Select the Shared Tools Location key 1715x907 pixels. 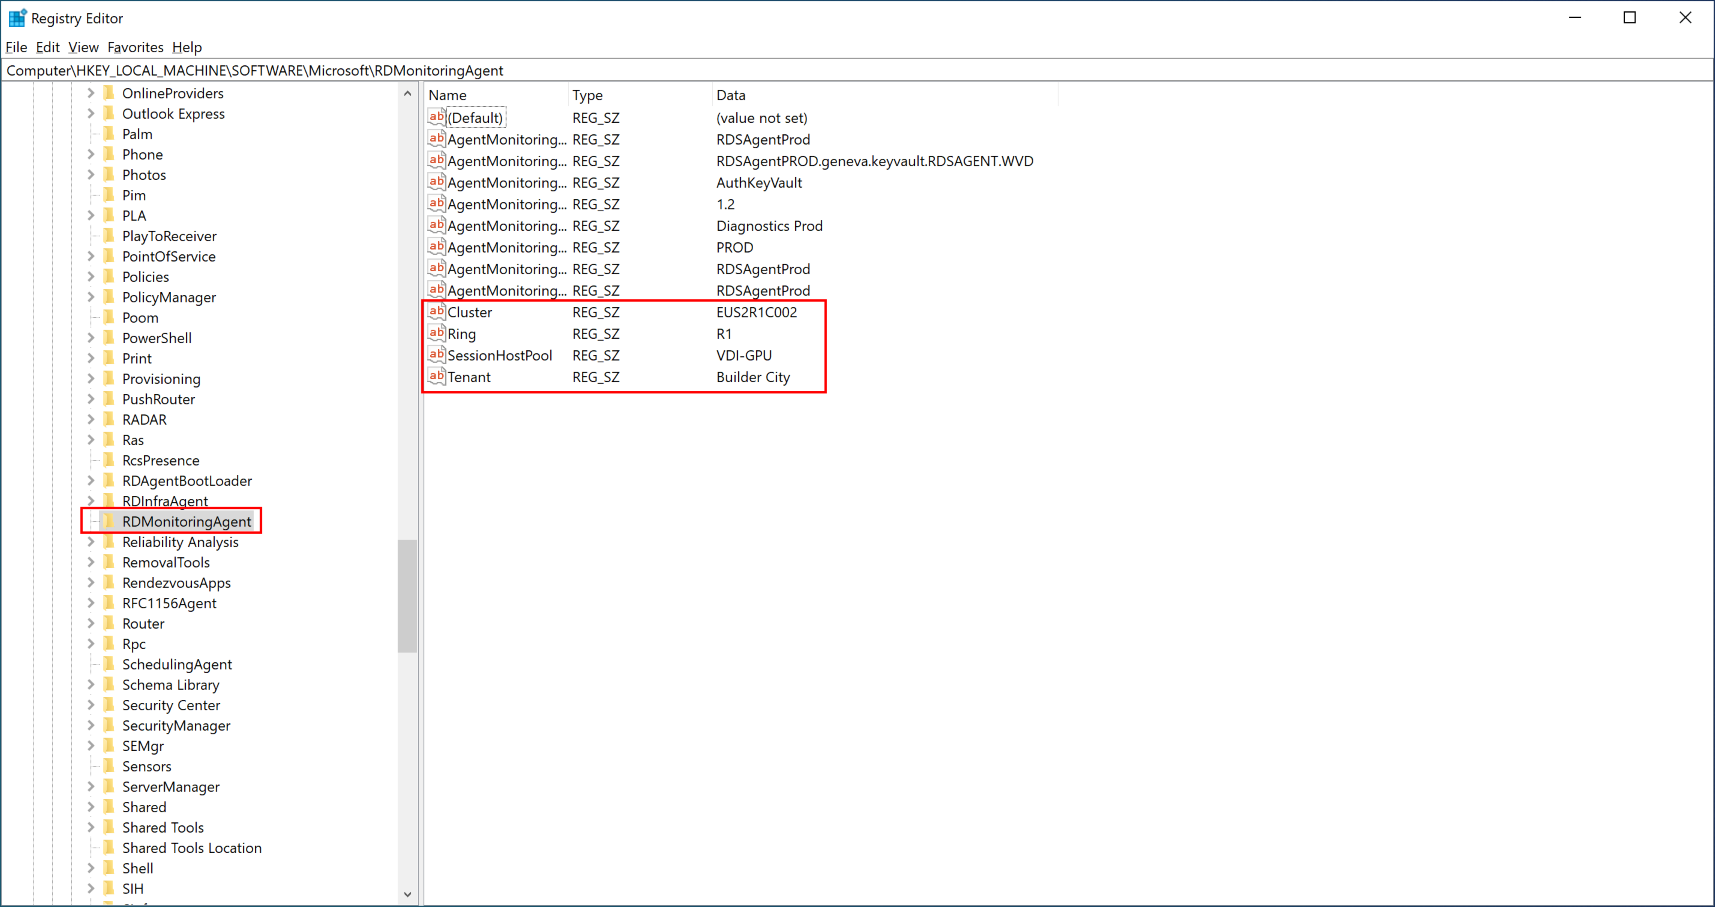pyautogui.click(x=192, y=848)
